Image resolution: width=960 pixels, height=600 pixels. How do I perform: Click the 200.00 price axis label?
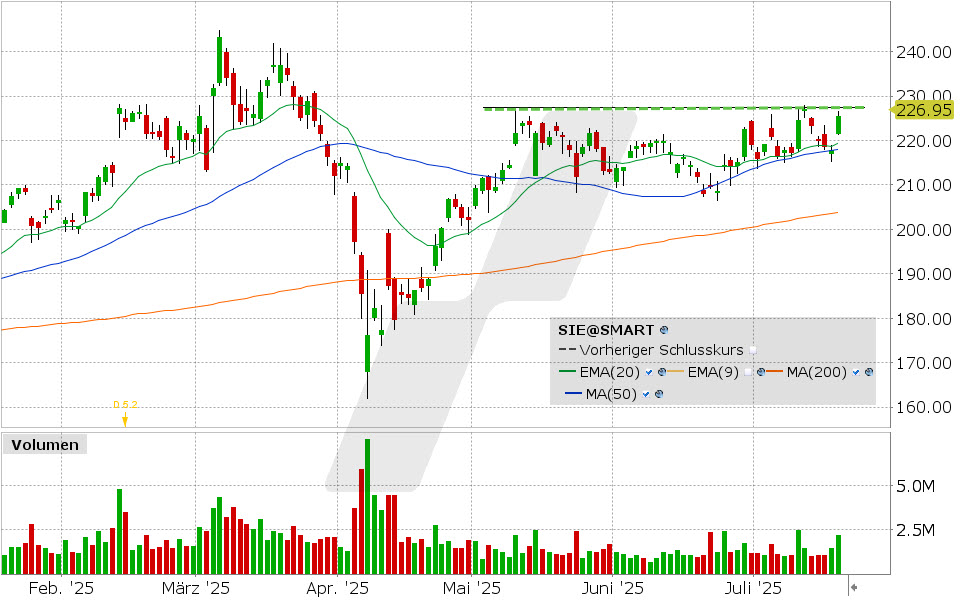click(924, 230)
